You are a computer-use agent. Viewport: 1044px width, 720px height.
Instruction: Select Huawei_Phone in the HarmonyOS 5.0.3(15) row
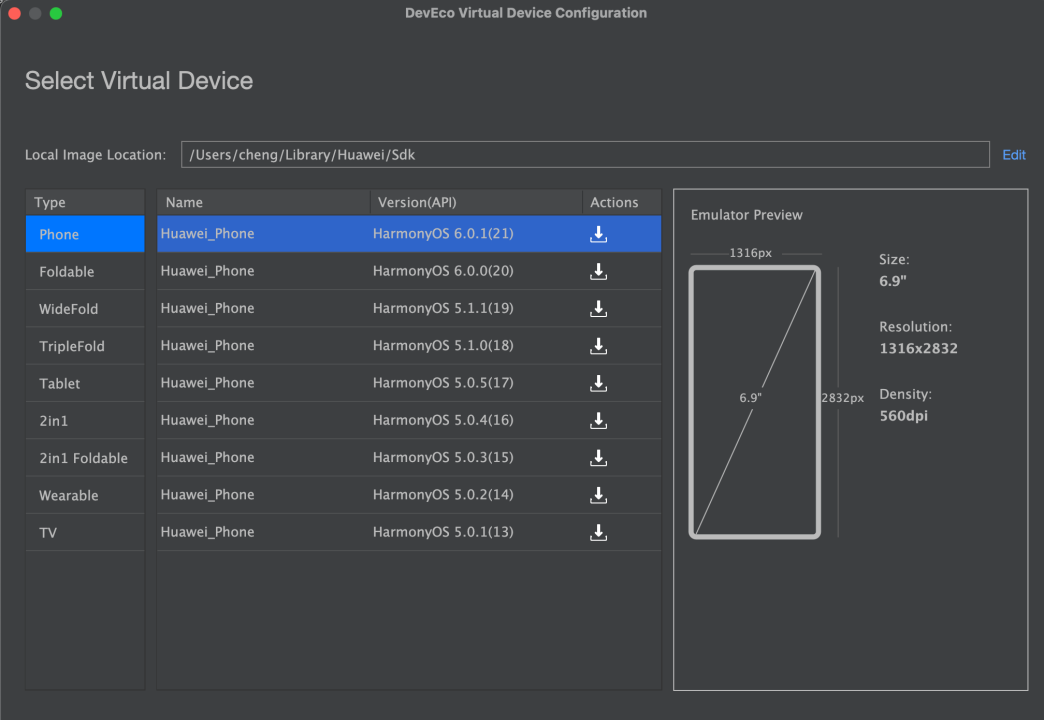[207, 458]
